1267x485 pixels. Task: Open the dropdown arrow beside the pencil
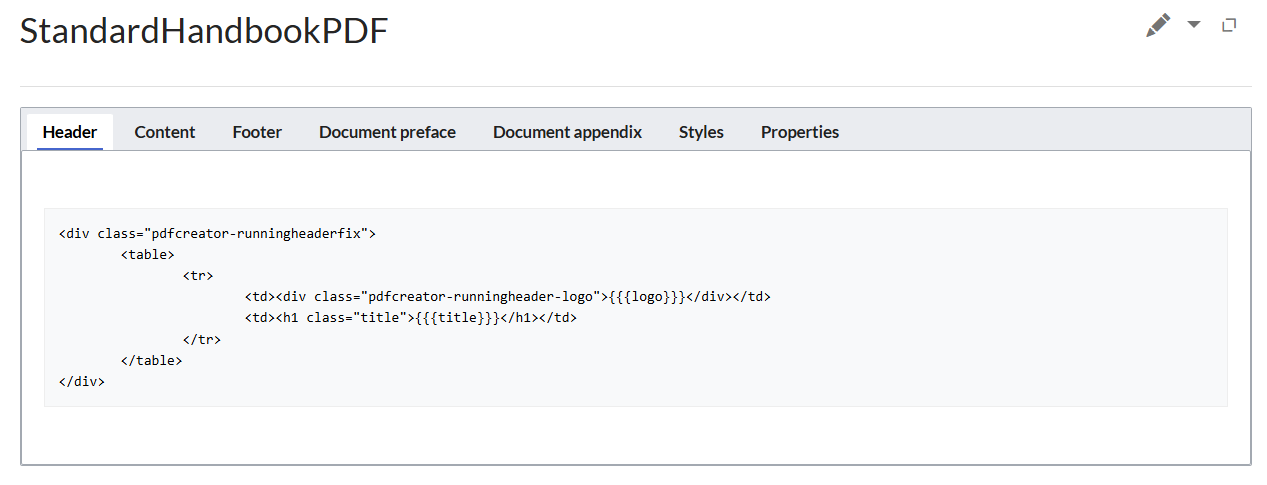pyautogui.click(x=1193, y=25)
